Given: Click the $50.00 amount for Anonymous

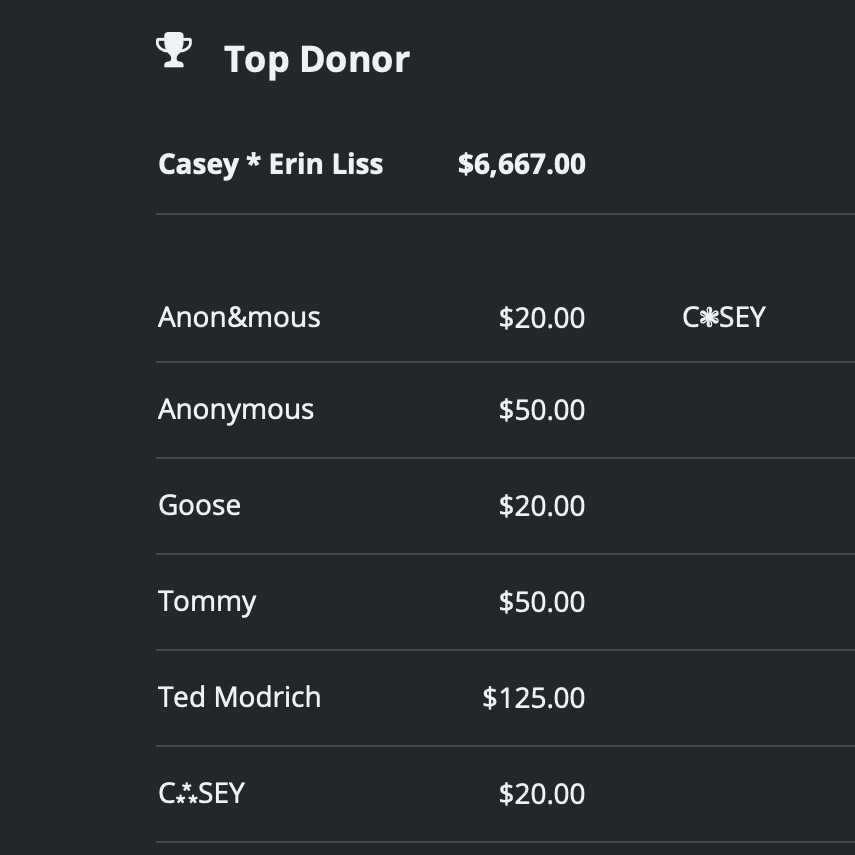Looking at the screenshot, I should coord(542,410).
